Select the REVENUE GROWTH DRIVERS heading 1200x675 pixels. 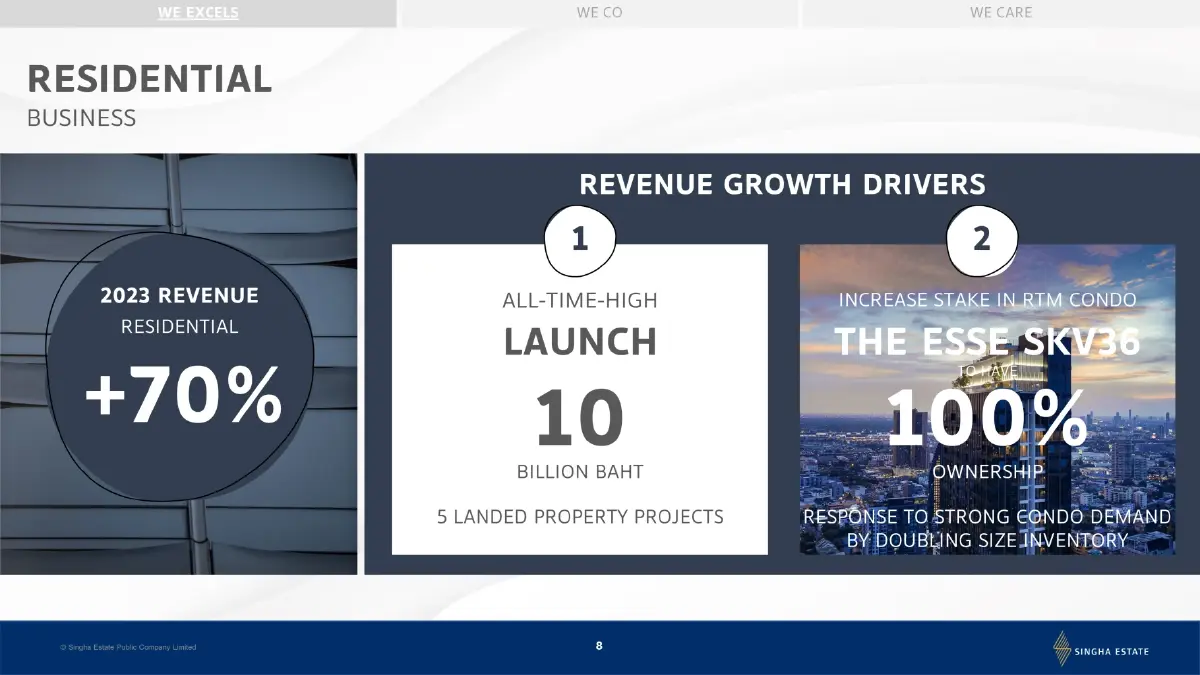click(x=782, y=184)
